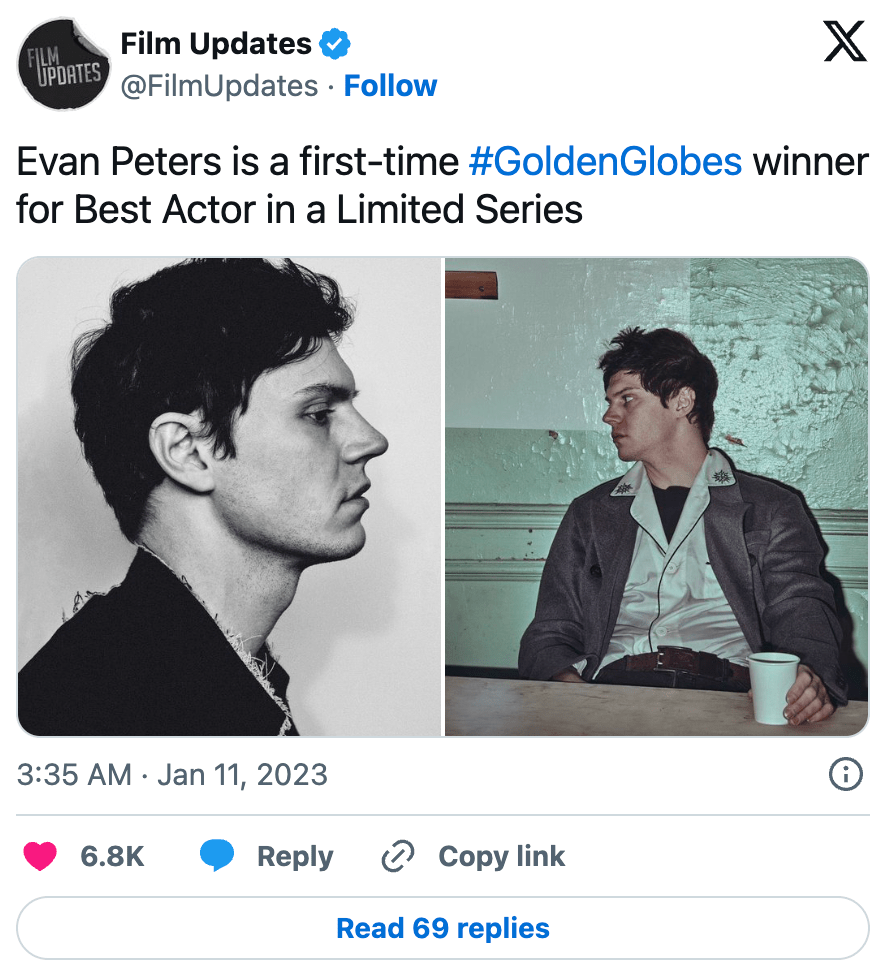The width and height of the screenshot is (884, 978).
Task: Click the Reply text label
Action: 294,856
